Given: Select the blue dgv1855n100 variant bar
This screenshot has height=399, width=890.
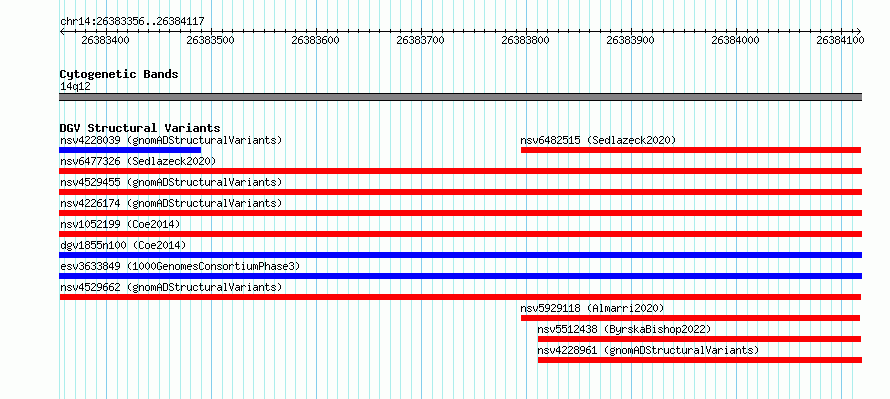Looking at the screenshot, I should click(460, 255).
